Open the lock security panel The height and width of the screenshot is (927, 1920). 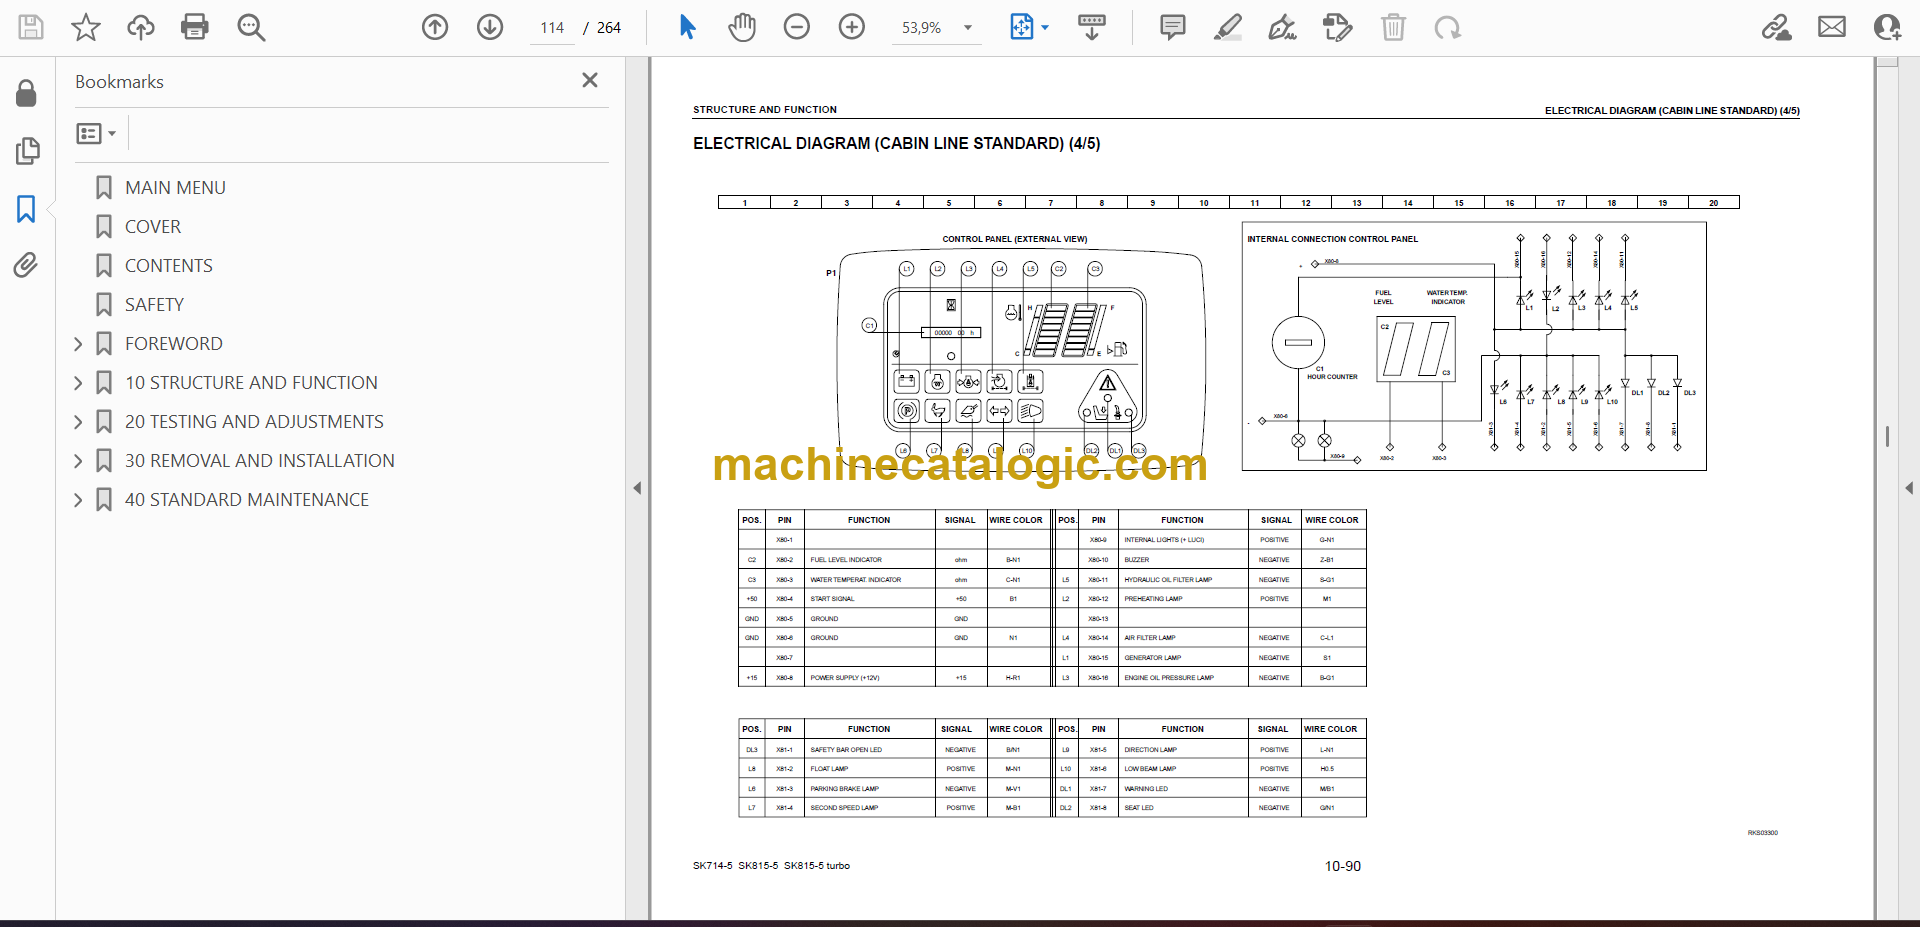click(x=27, y=93)
